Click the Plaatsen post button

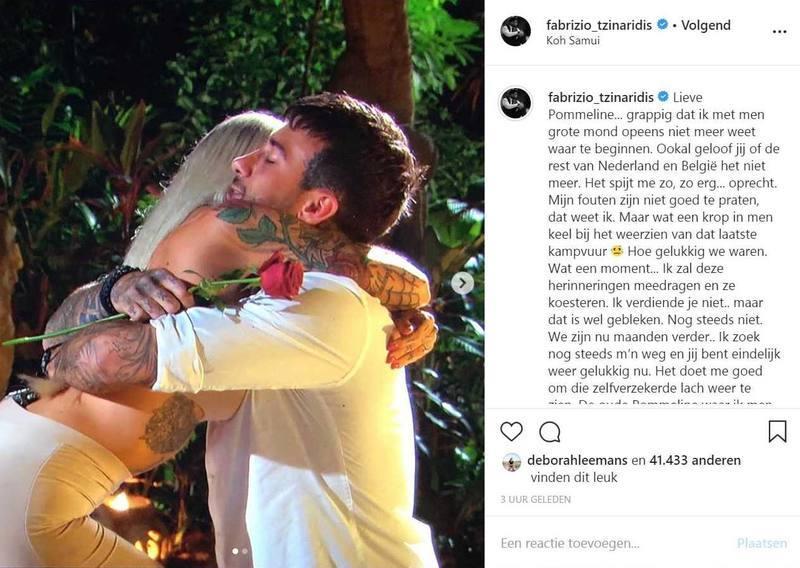pyautogui.click(x=762, y=544)
